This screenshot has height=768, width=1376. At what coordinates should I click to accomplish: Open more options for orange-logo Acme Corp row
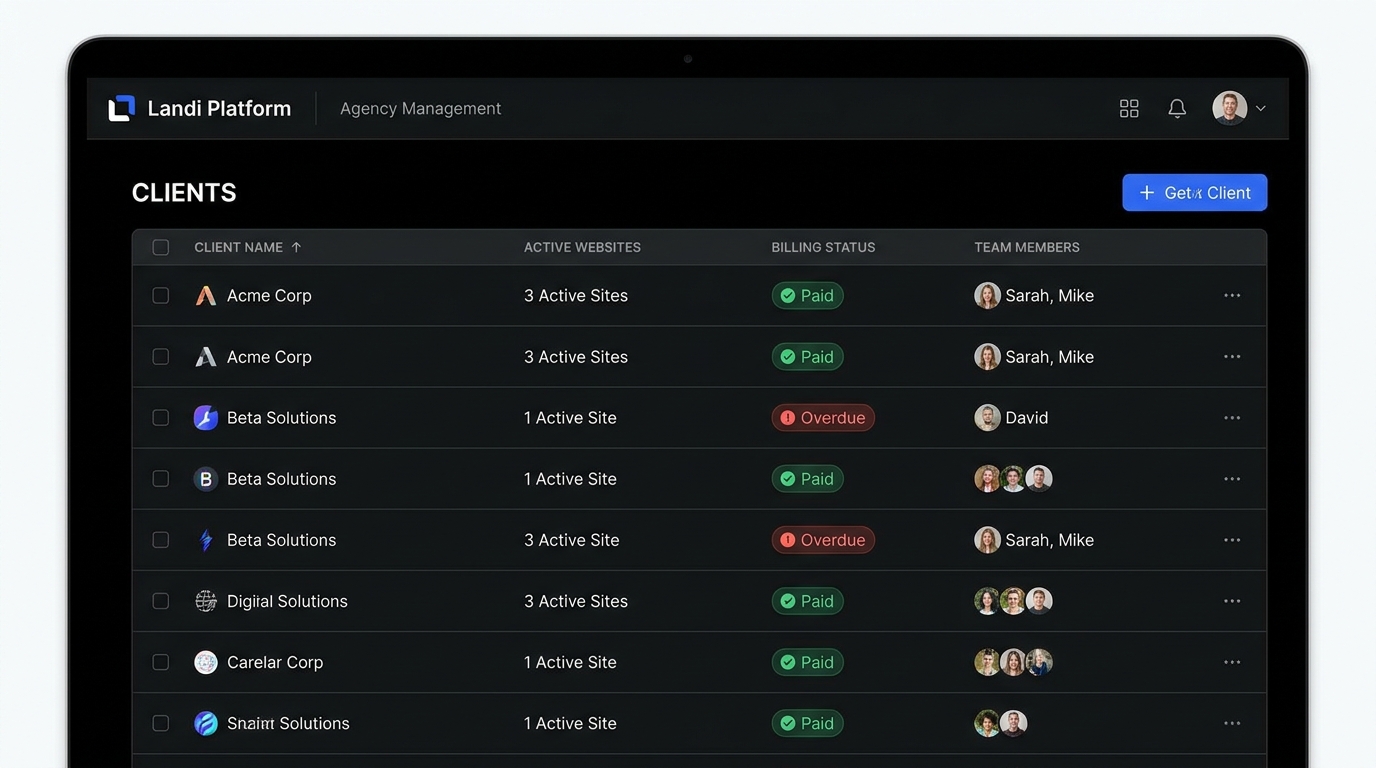[x=1232, y=296]
